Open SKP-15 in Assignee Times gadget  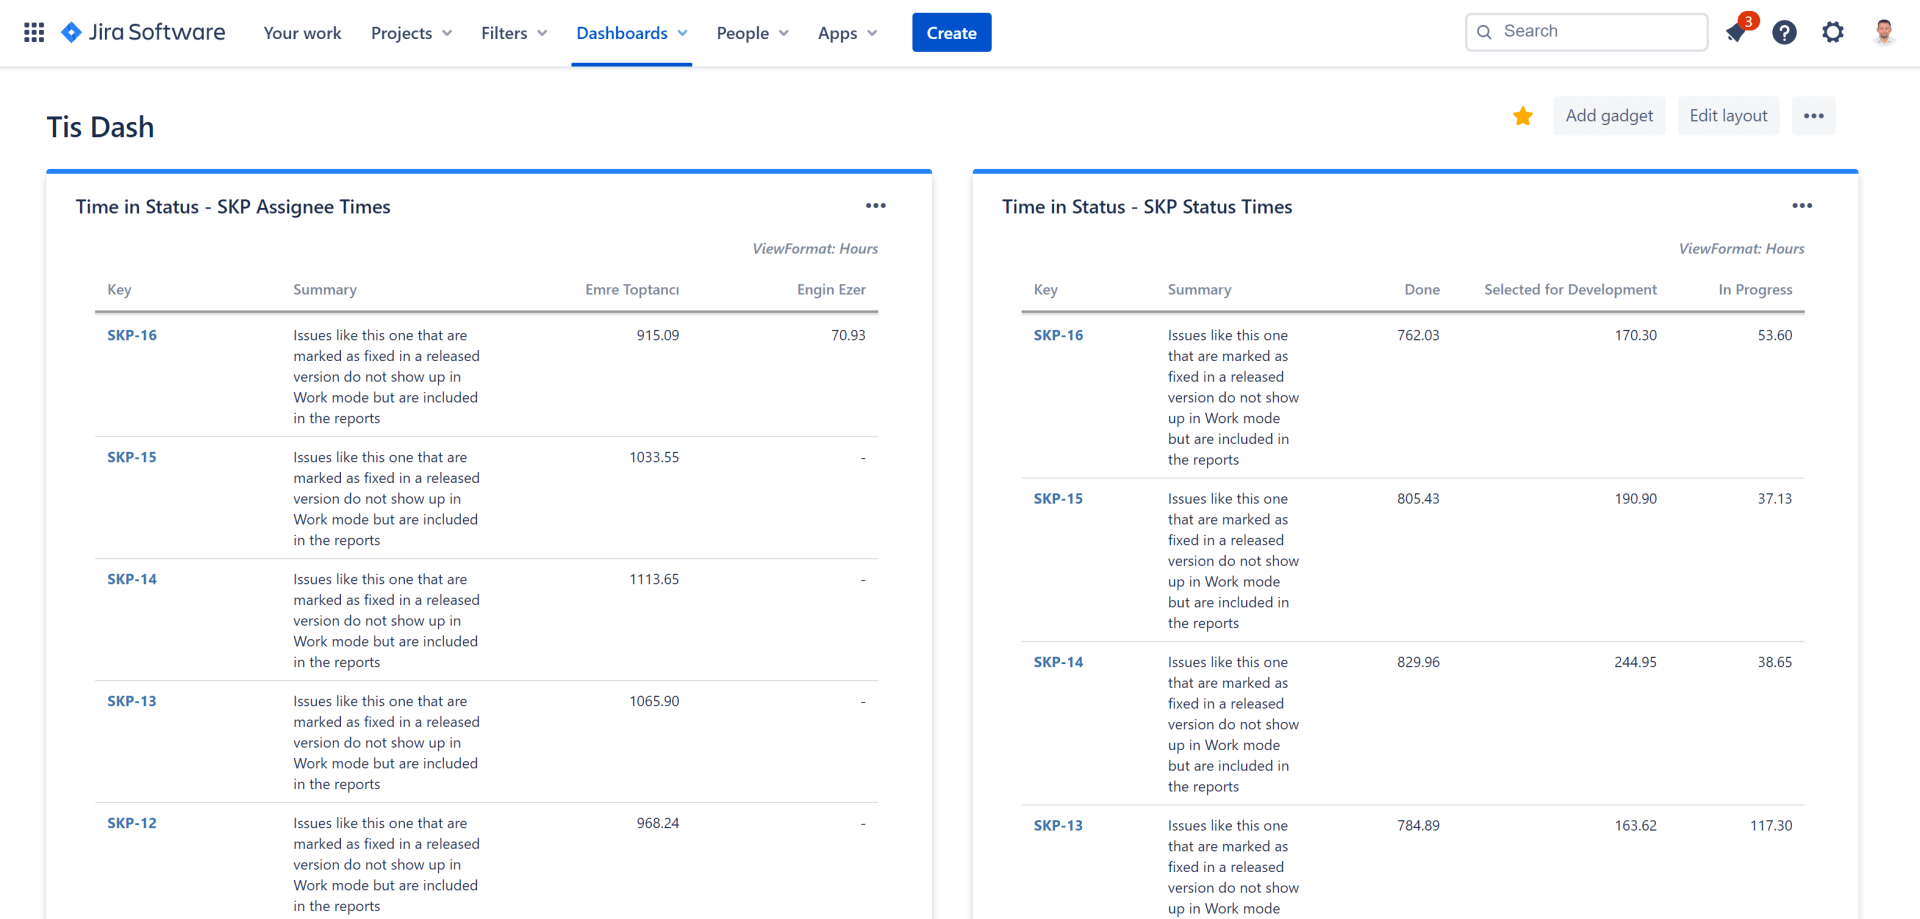132,458
